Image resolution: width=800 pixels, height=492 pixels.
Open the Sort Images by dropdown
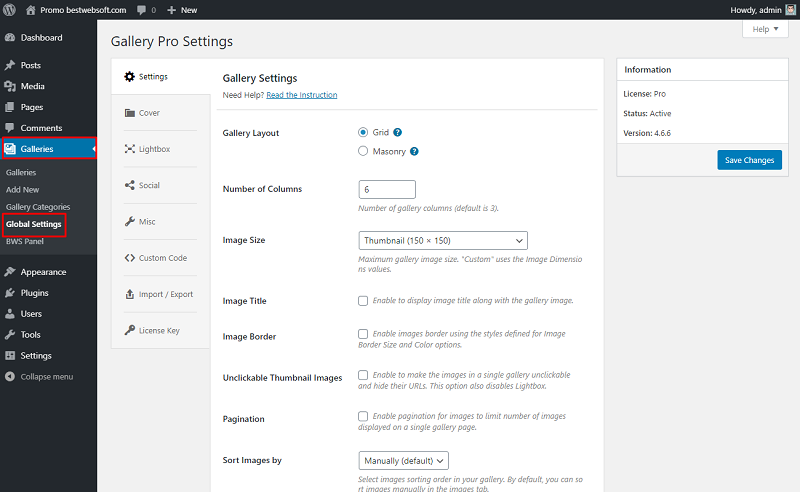(404, 460)
